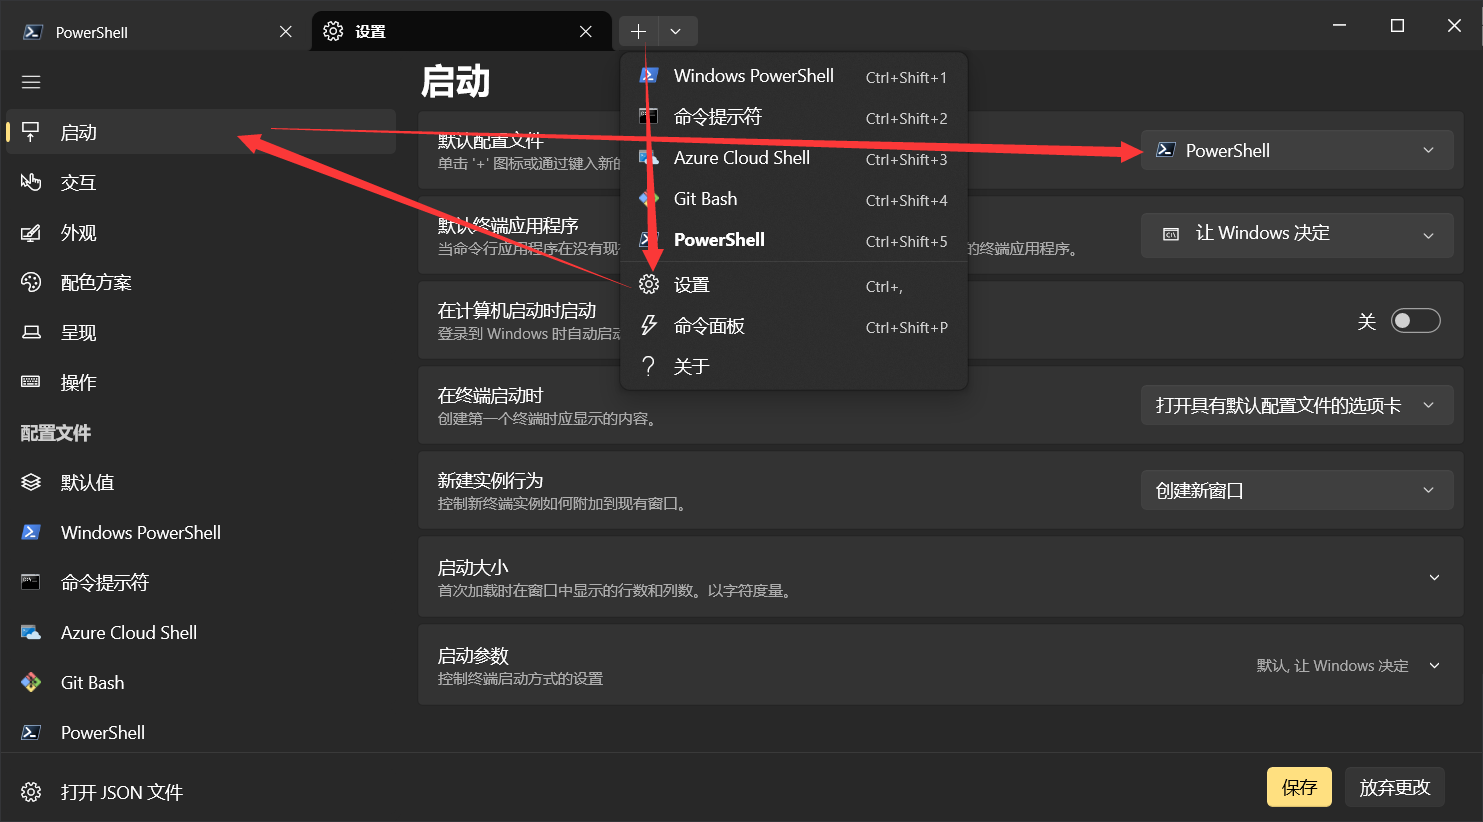The width and height of the screenshot is (1483, 822).
Task: Click the Git Bash icon in dropdown menu
Action: click(x=649, y=198)
